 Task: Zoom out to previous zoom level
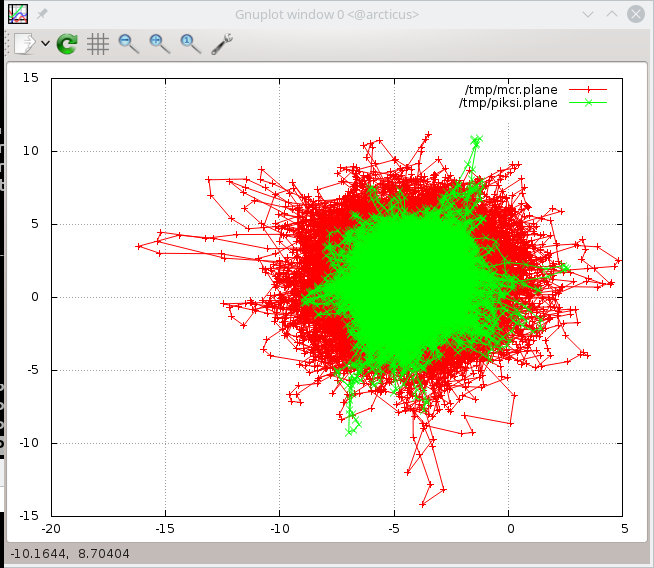128,43
